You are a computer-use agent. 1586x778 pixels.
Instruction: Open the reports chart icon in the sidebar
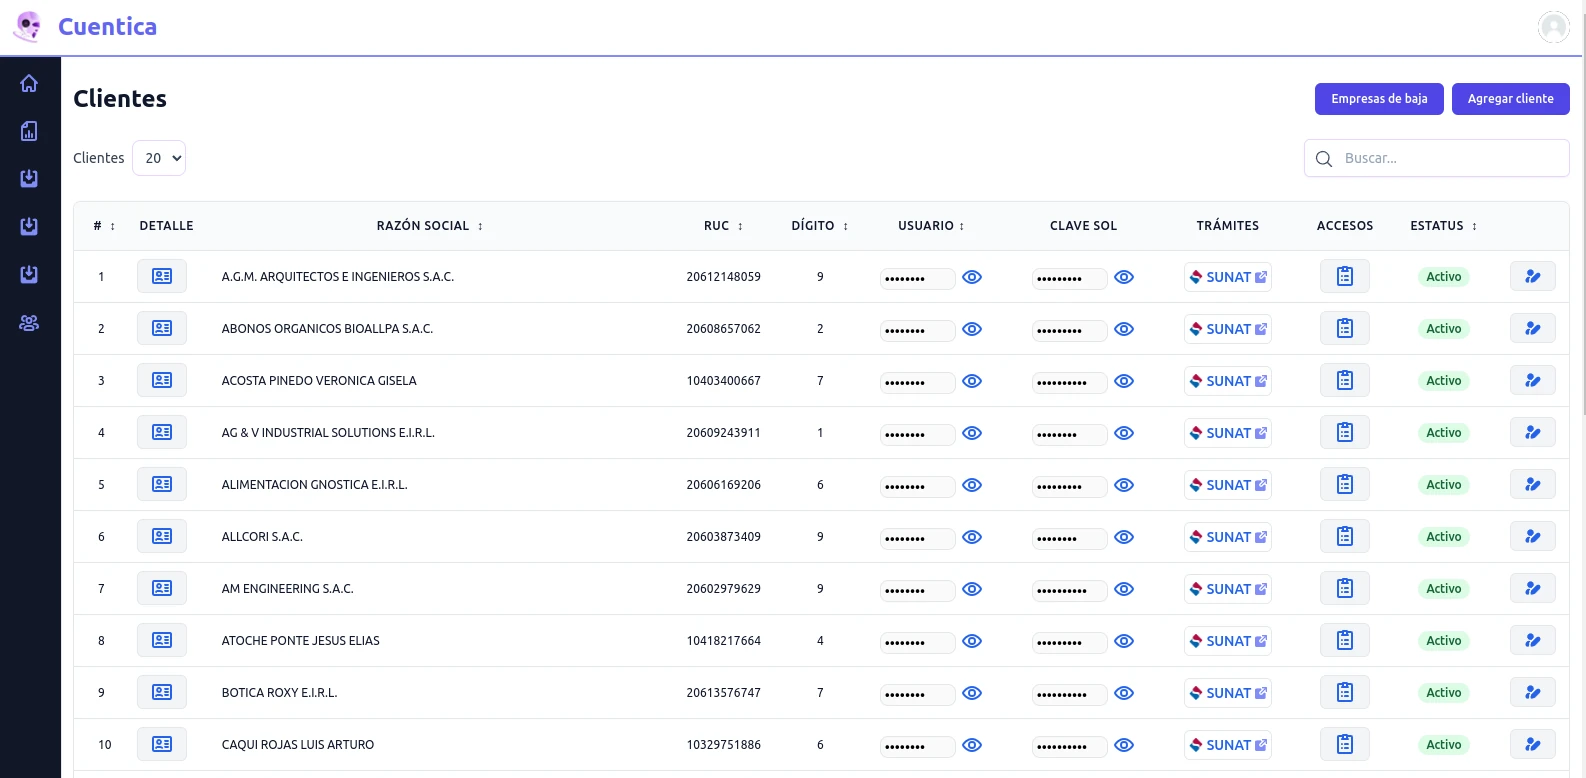[29, 131]
